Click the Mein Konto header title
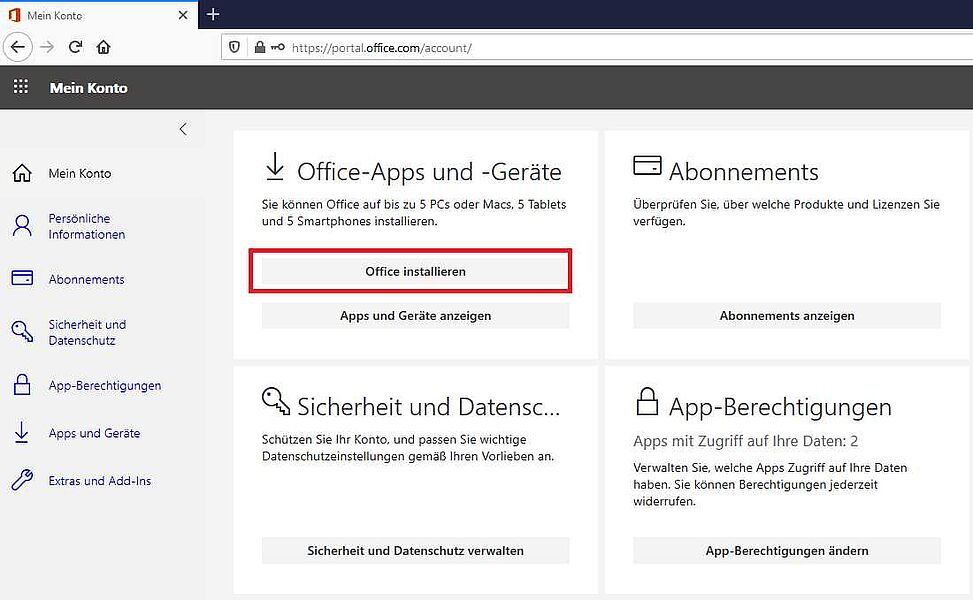973x600 pixels. 89,87
